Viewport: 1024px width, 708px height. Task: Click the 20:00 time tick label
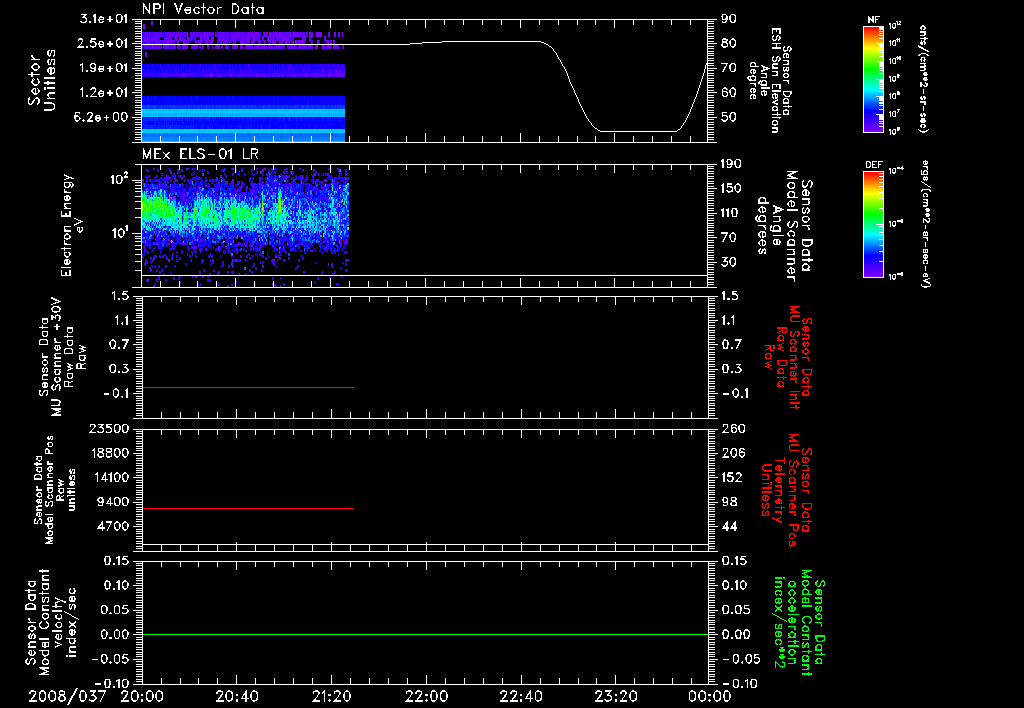click(142, 697)
